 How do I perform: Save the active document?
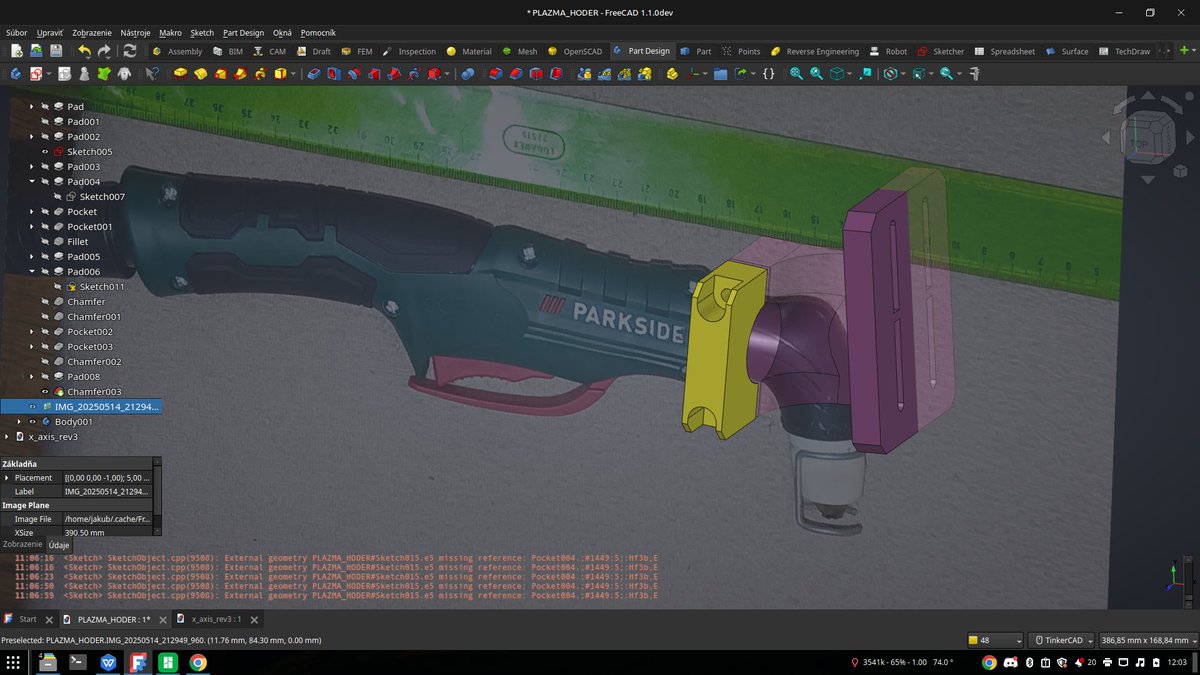coord(56,51)
